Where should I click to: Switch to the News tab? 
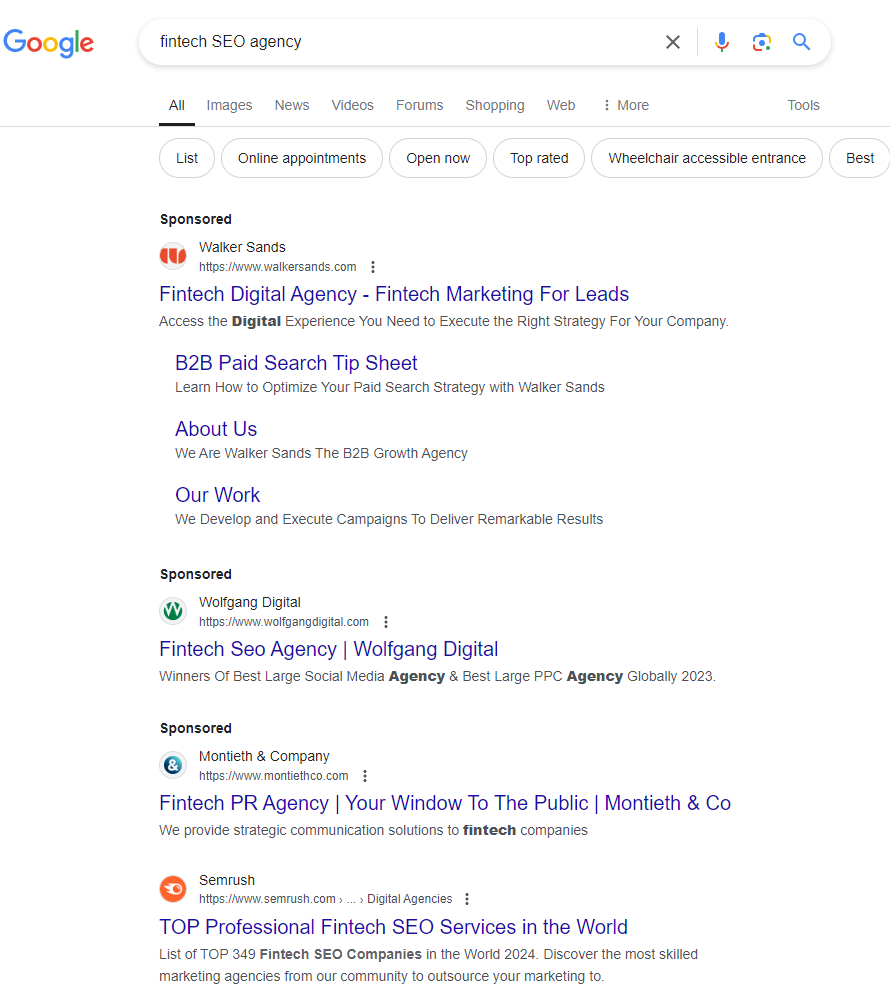(x=292, y=105)
